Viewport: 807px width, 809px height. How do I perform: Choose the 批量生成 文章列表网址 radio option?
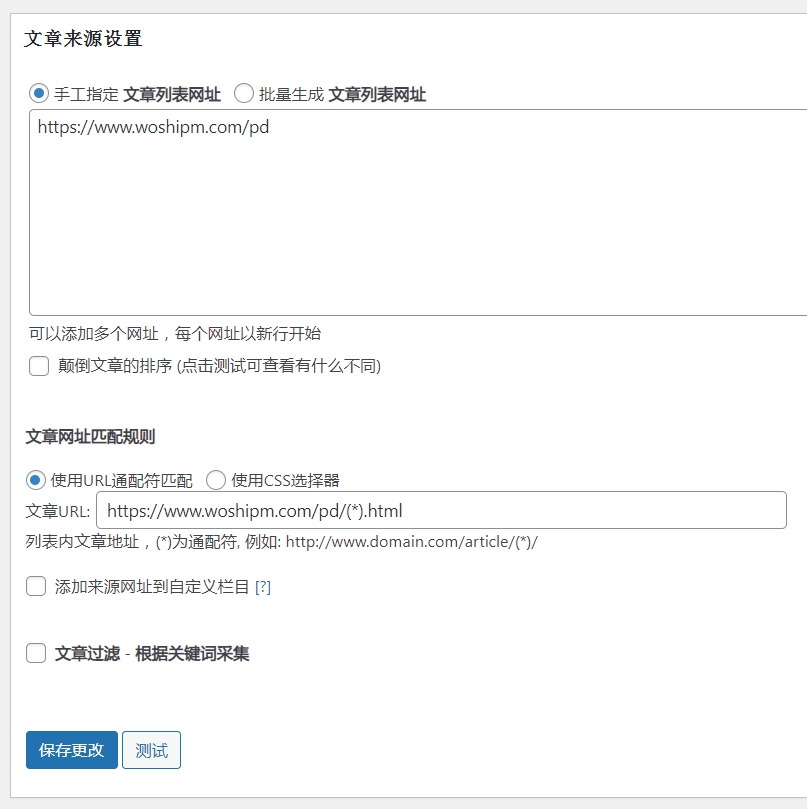(244, 94)
